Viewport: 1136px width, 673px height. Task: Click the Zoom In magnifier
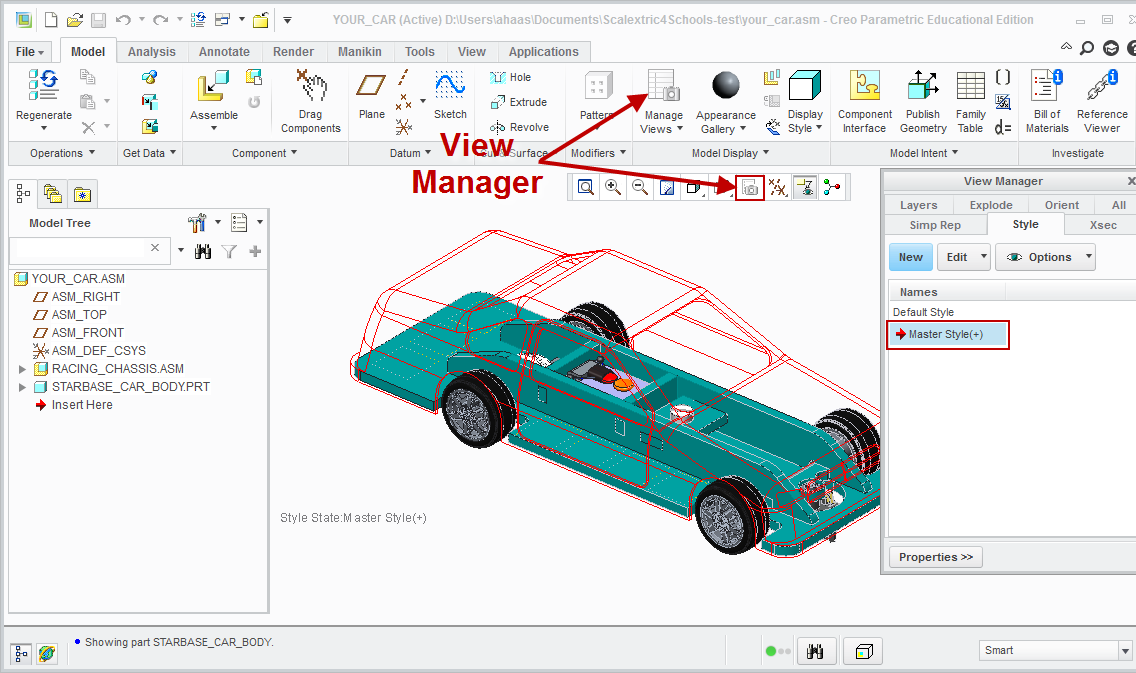pos(613,188)
